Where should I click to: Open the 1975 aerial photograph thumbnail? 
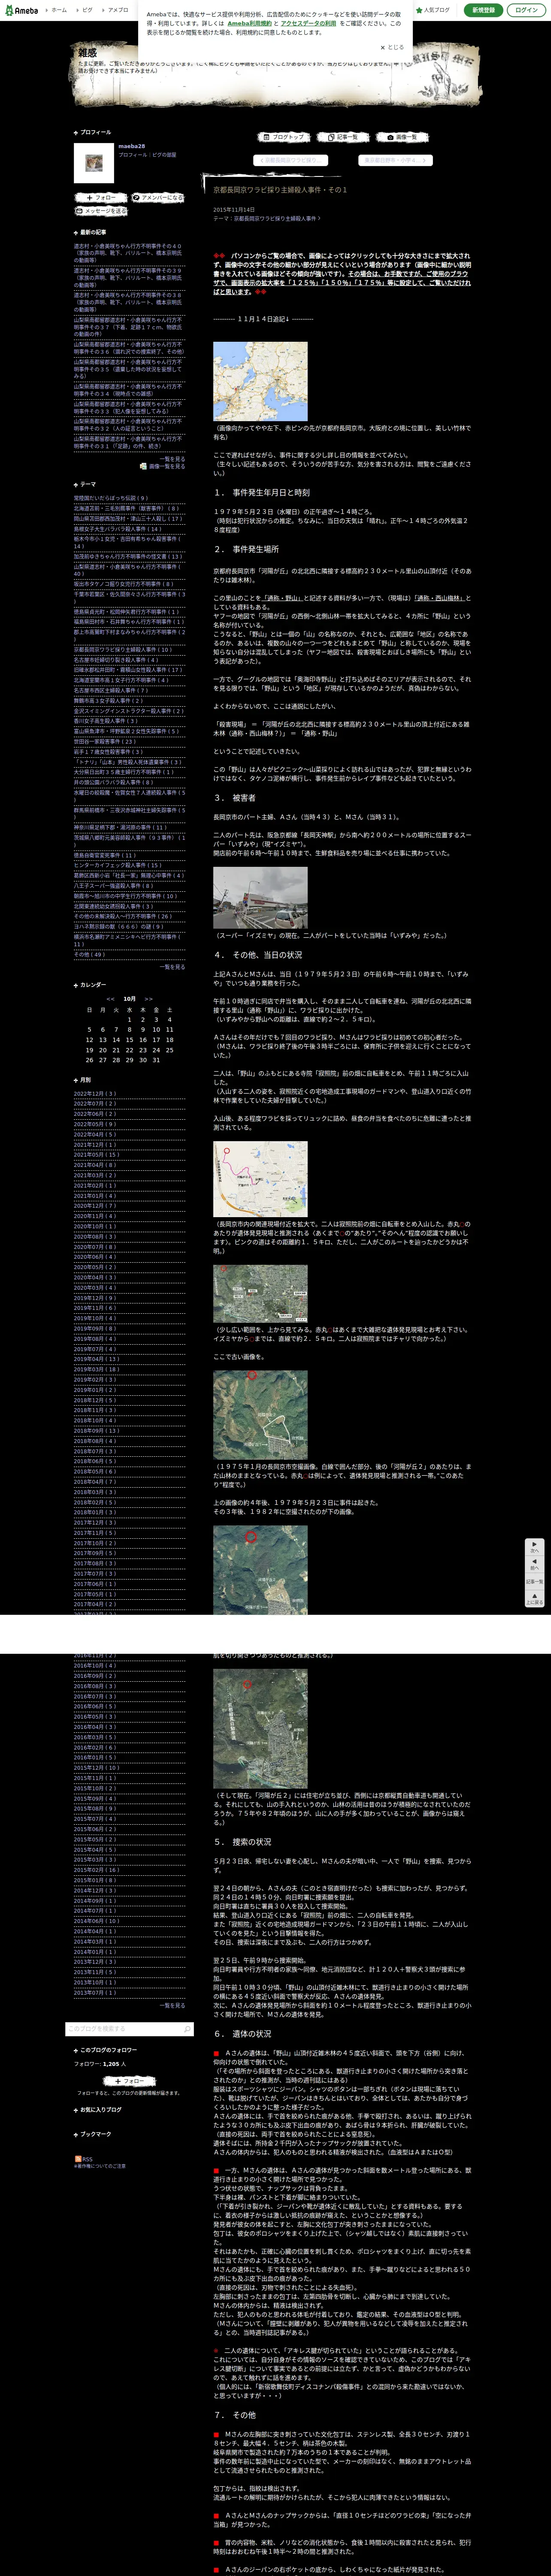(260, 1415)
